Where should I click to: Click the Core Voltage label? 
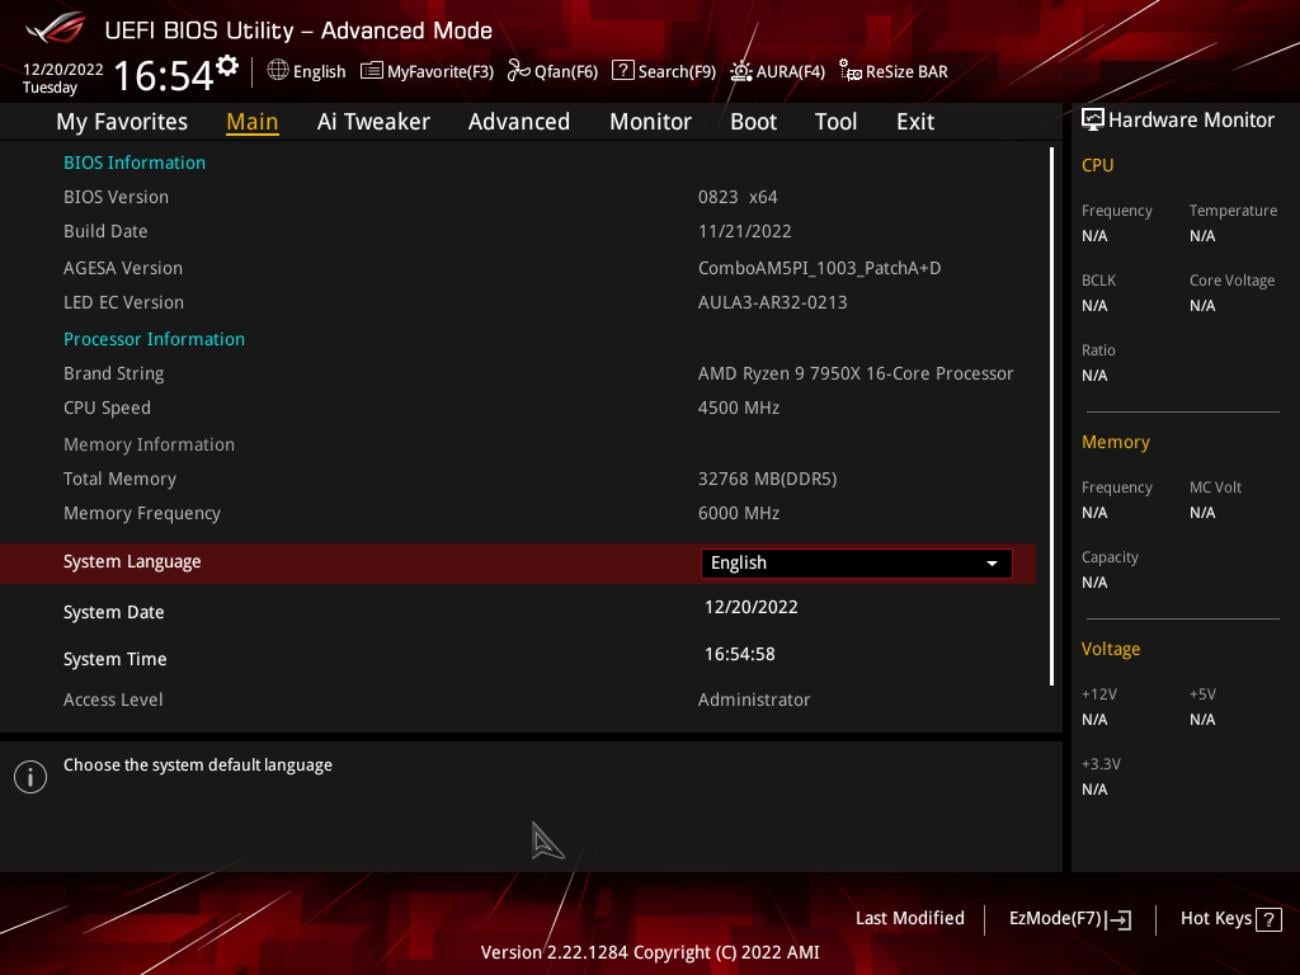[1232, 280]
